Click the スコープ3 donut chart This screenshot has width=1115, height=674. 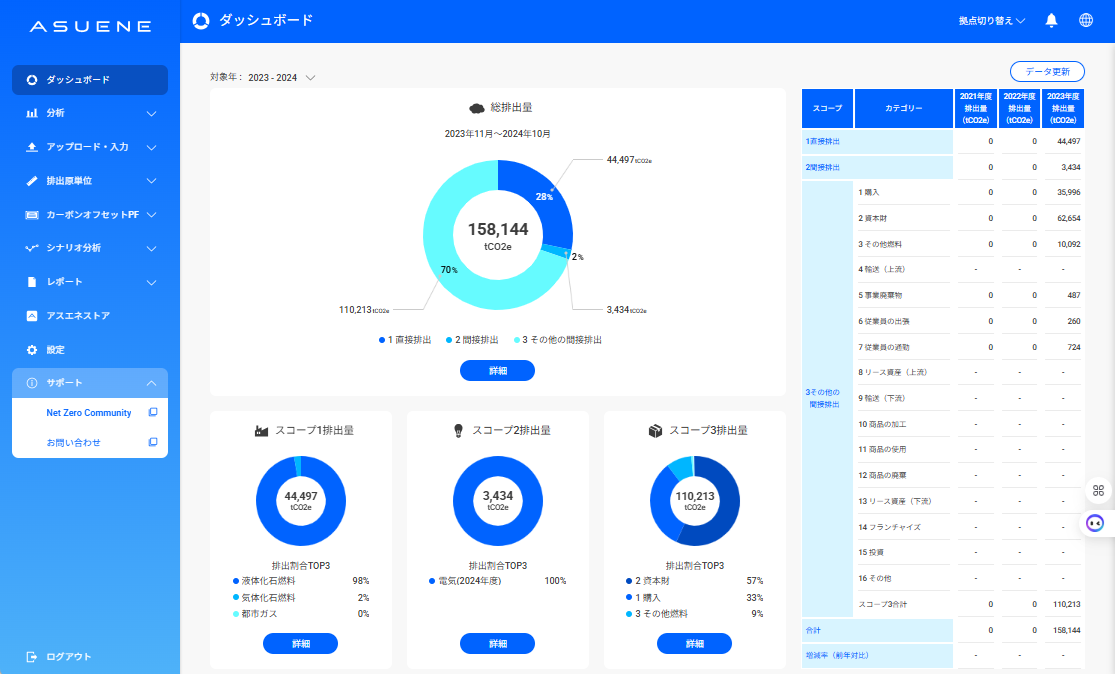click(x=695, y=501)
